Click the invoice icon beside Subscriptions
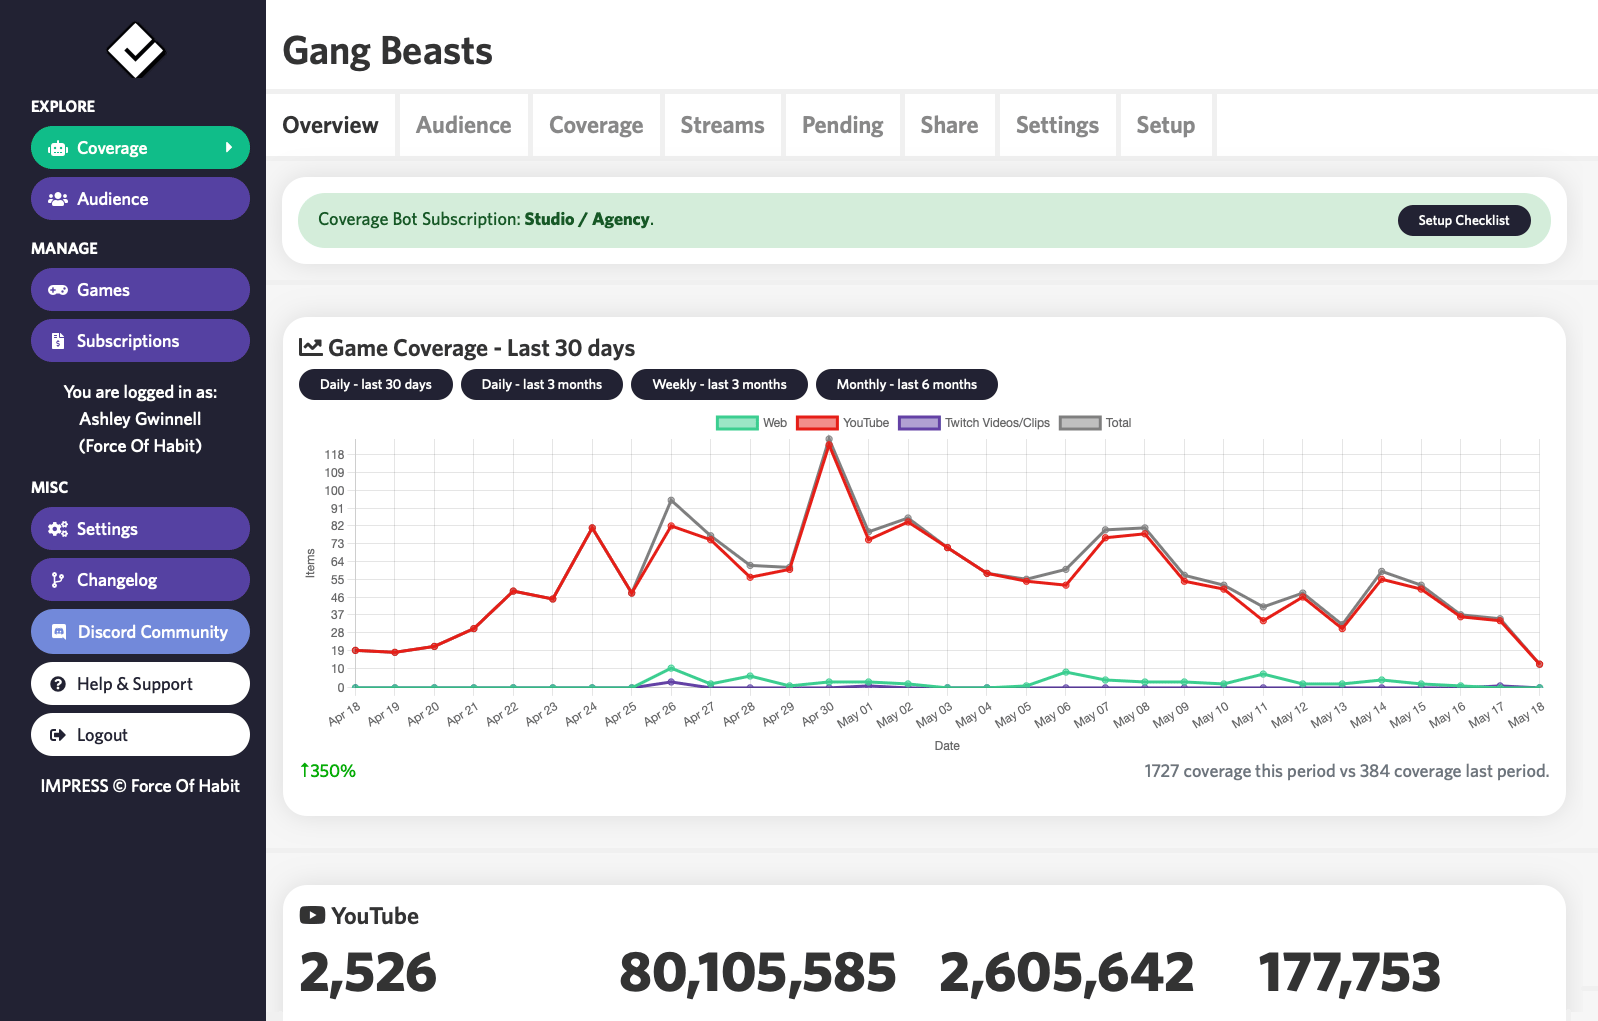The image size is (1598, 1021). [58, 341]
